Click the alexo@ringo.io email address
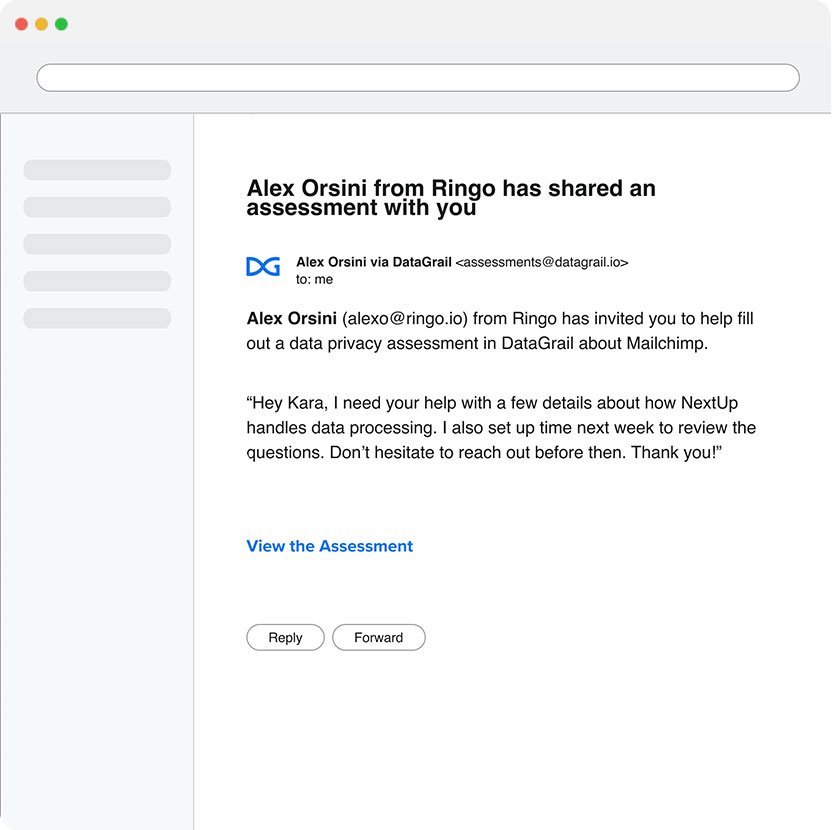832x830 pixels. 405,319
